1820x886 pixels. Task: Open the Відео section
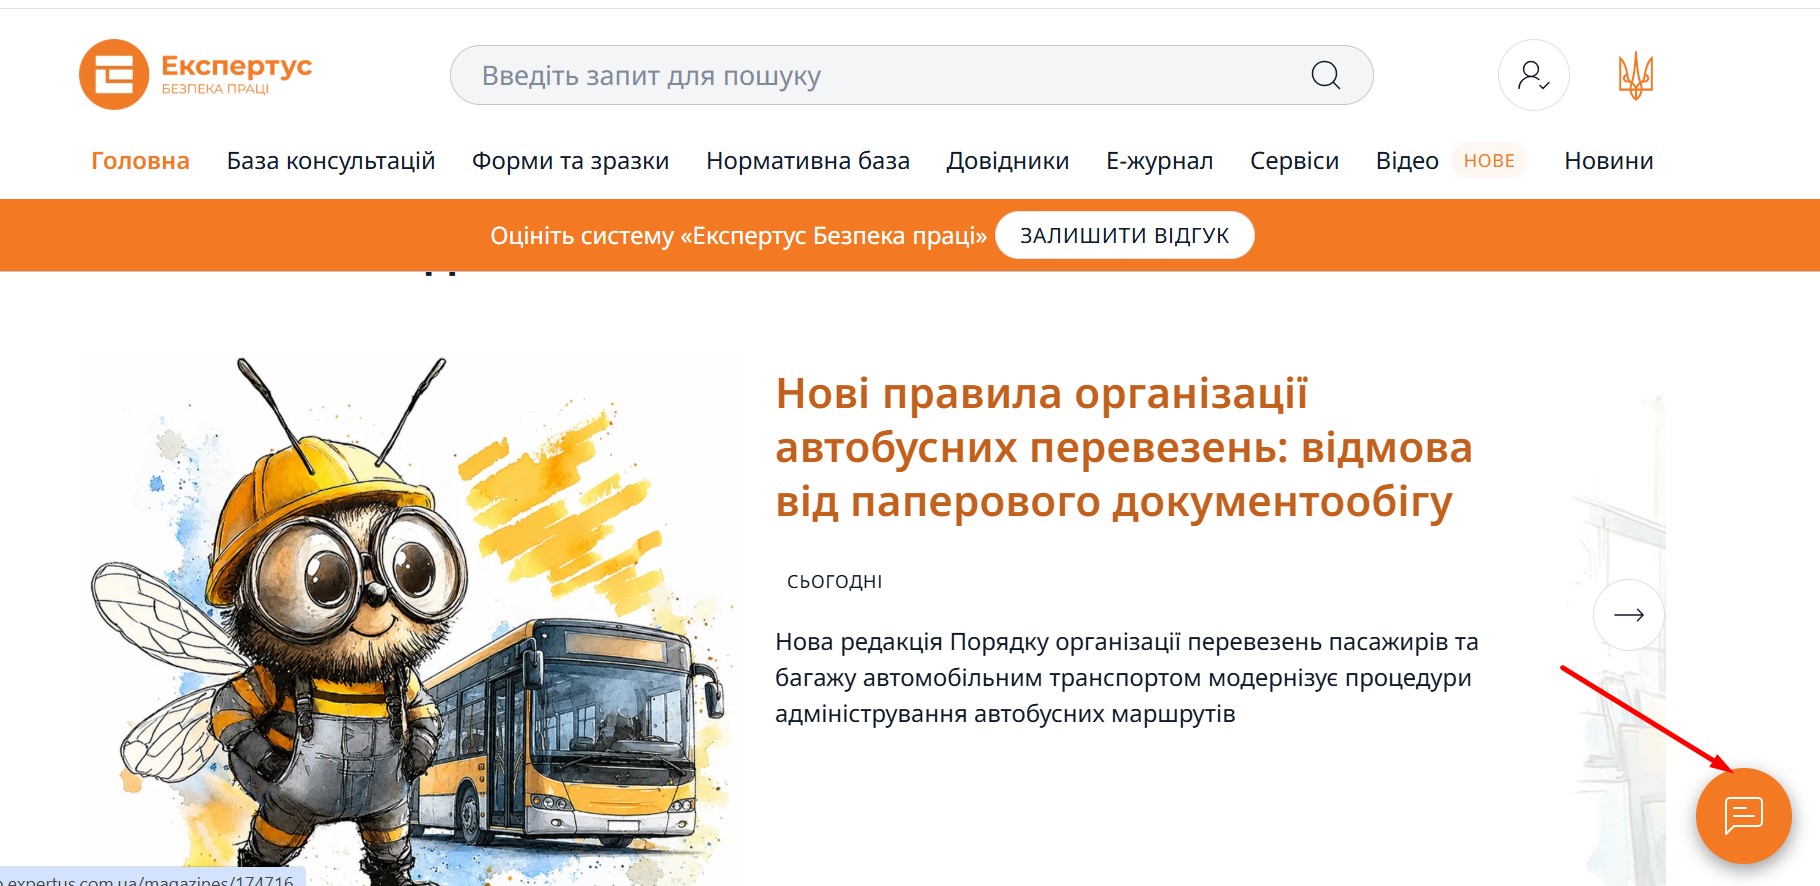click(1407, 161)
